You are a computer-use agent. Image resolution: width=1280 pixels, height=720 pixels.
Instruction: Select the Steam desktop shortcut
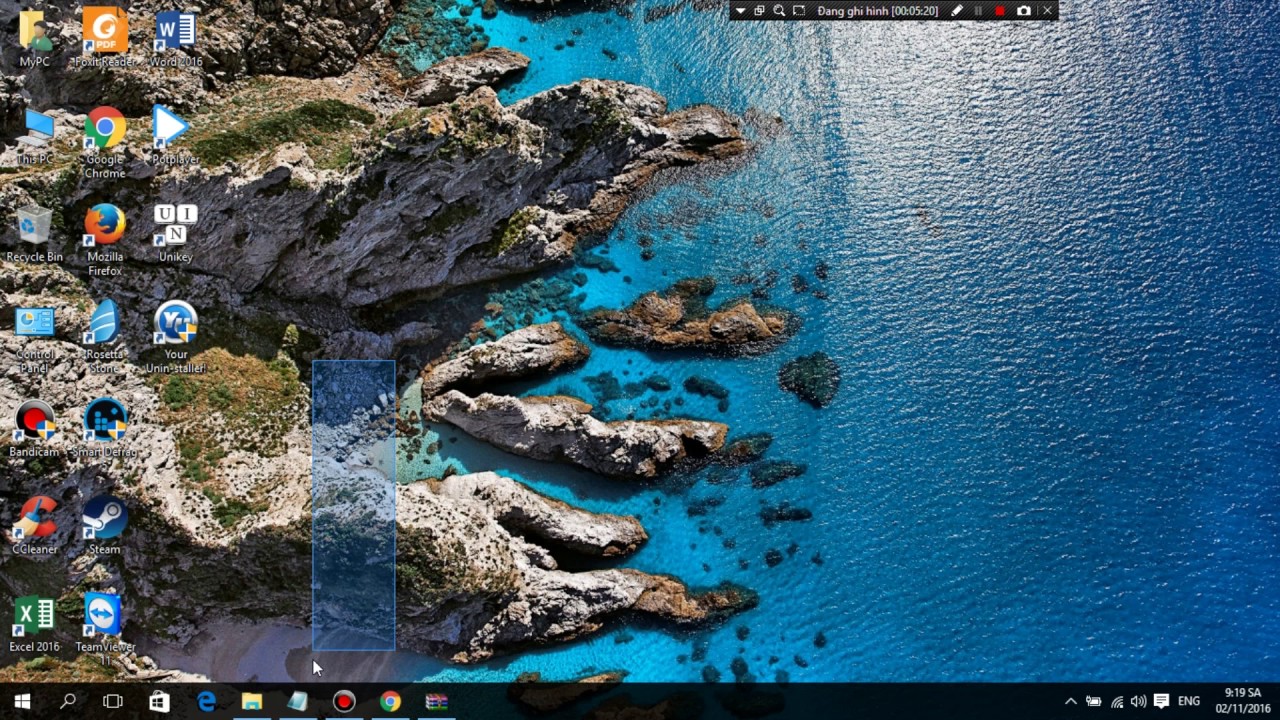click(105, 526)
